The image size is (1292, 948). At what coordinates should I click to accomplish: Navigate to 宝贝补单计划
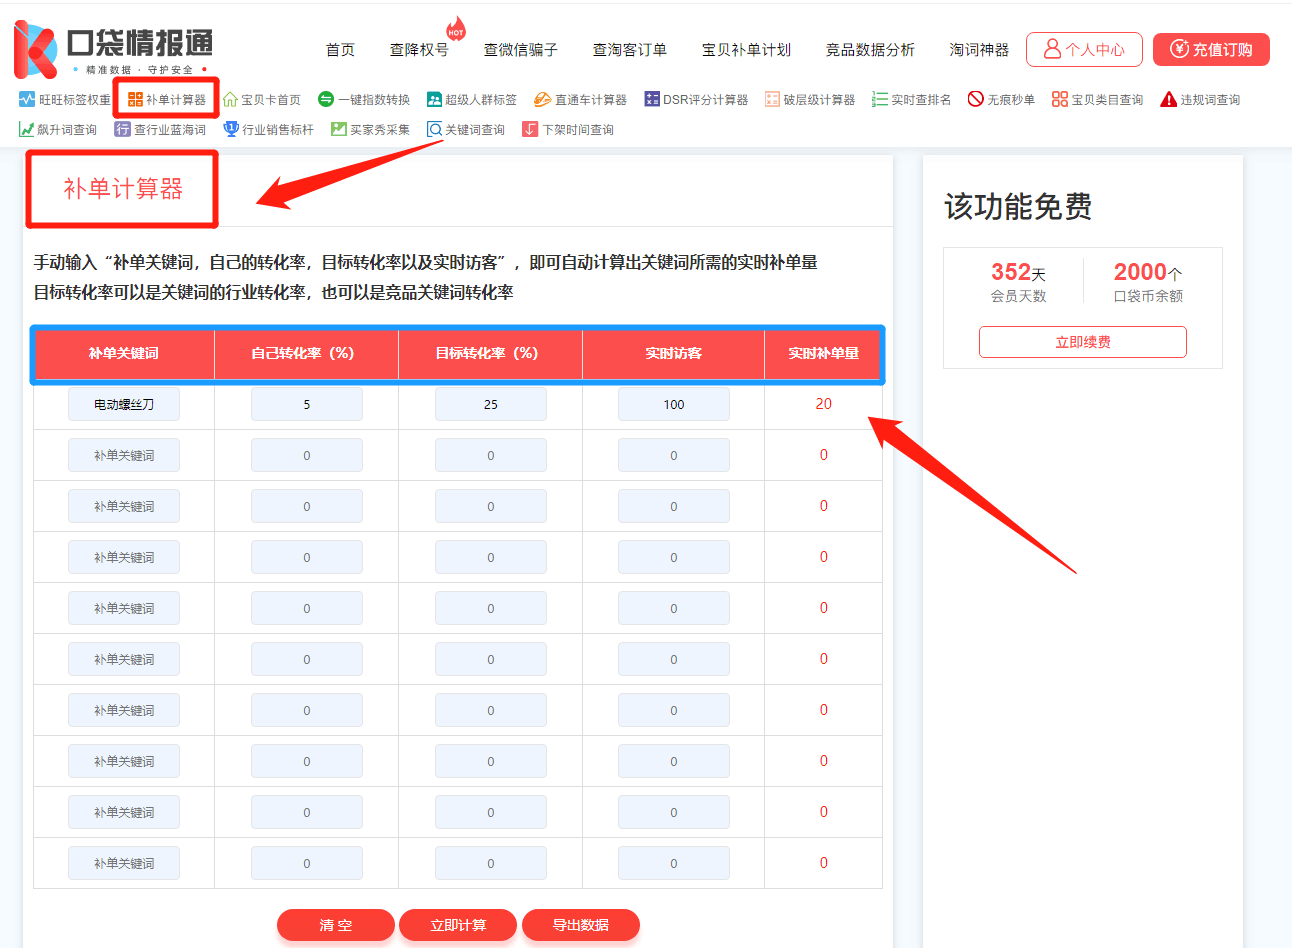(746, 50)
